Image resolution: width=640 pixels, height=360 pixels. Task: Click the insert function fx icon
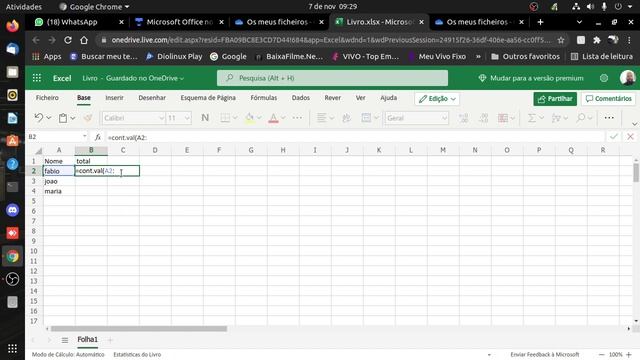click(98, 137)
